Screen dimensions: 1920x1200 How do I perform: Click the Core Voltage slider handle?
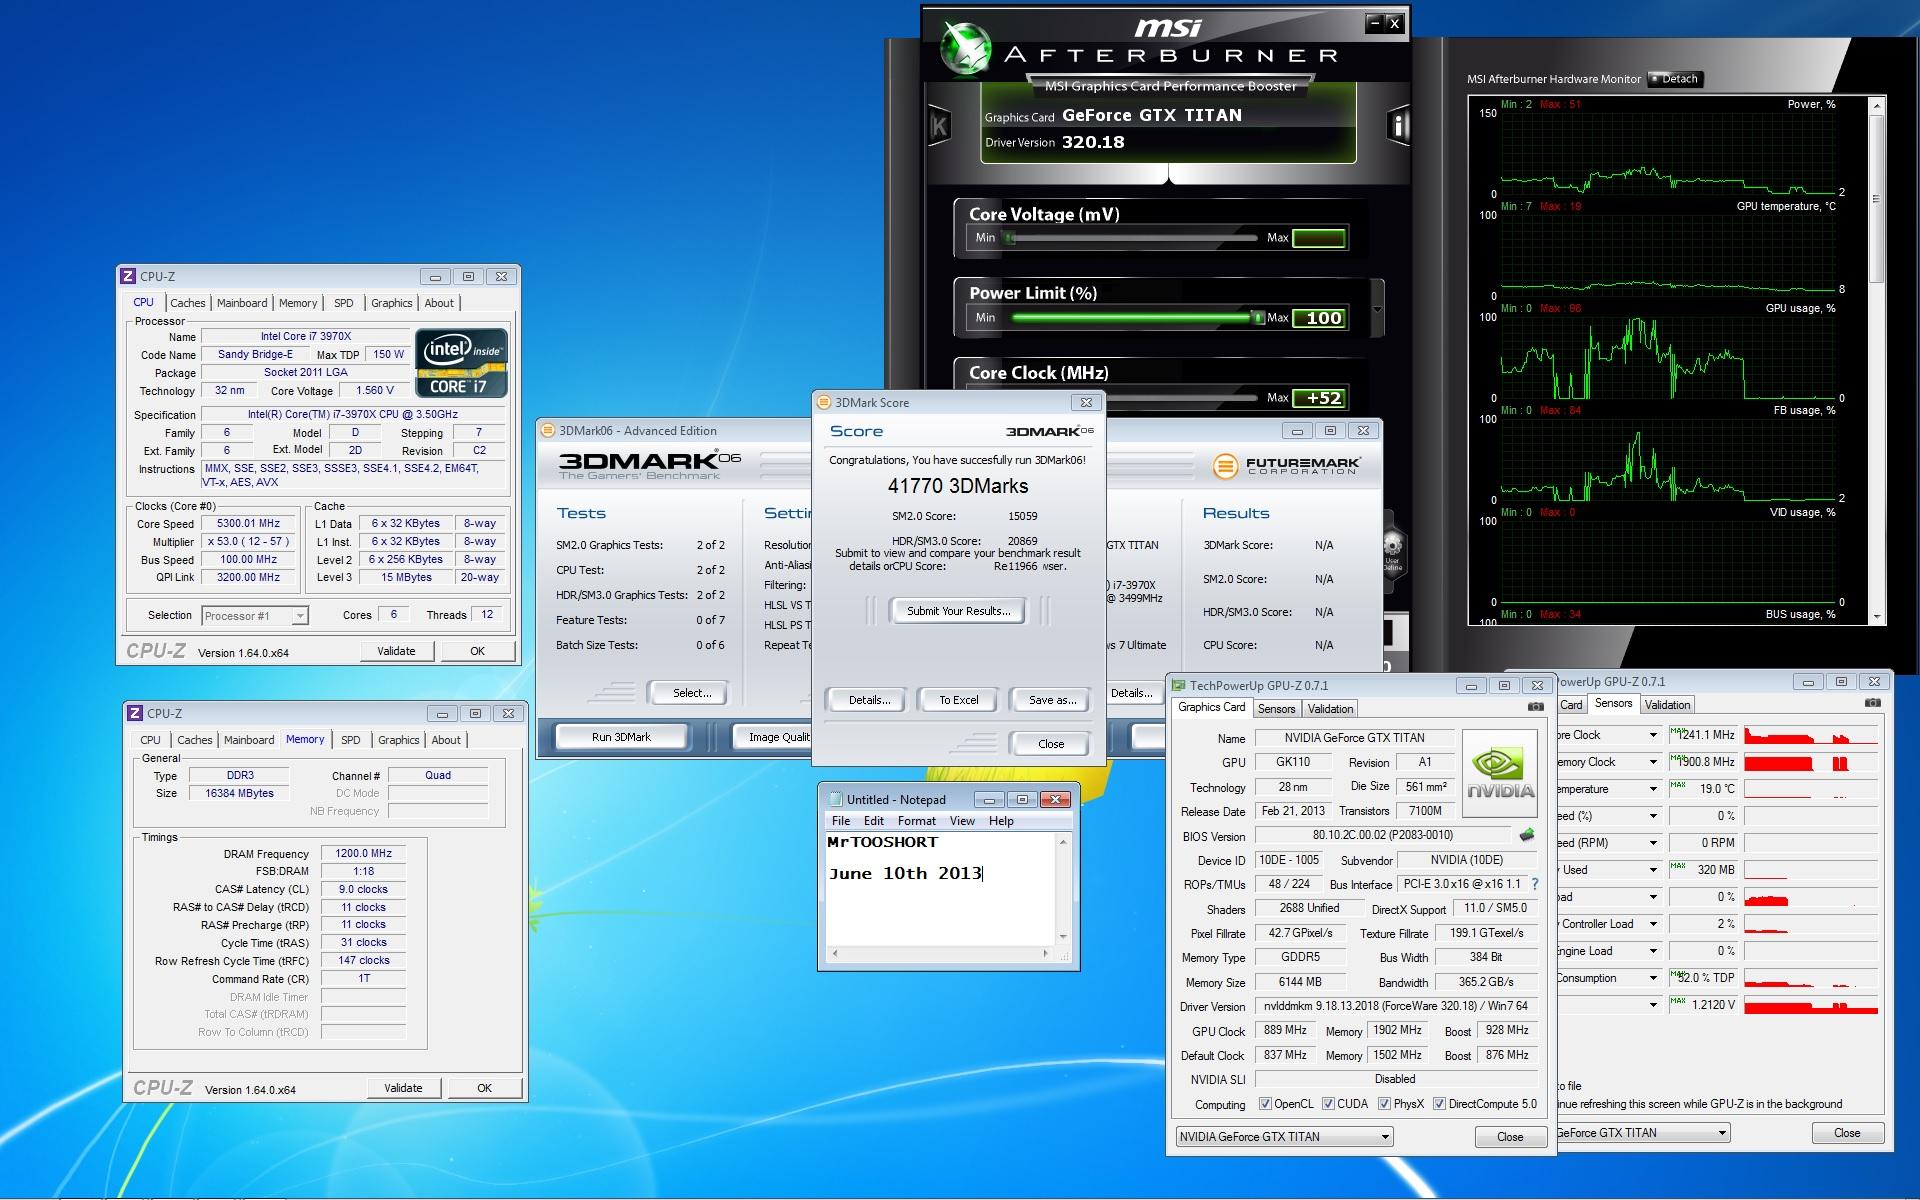click(x=1009, y=238)
